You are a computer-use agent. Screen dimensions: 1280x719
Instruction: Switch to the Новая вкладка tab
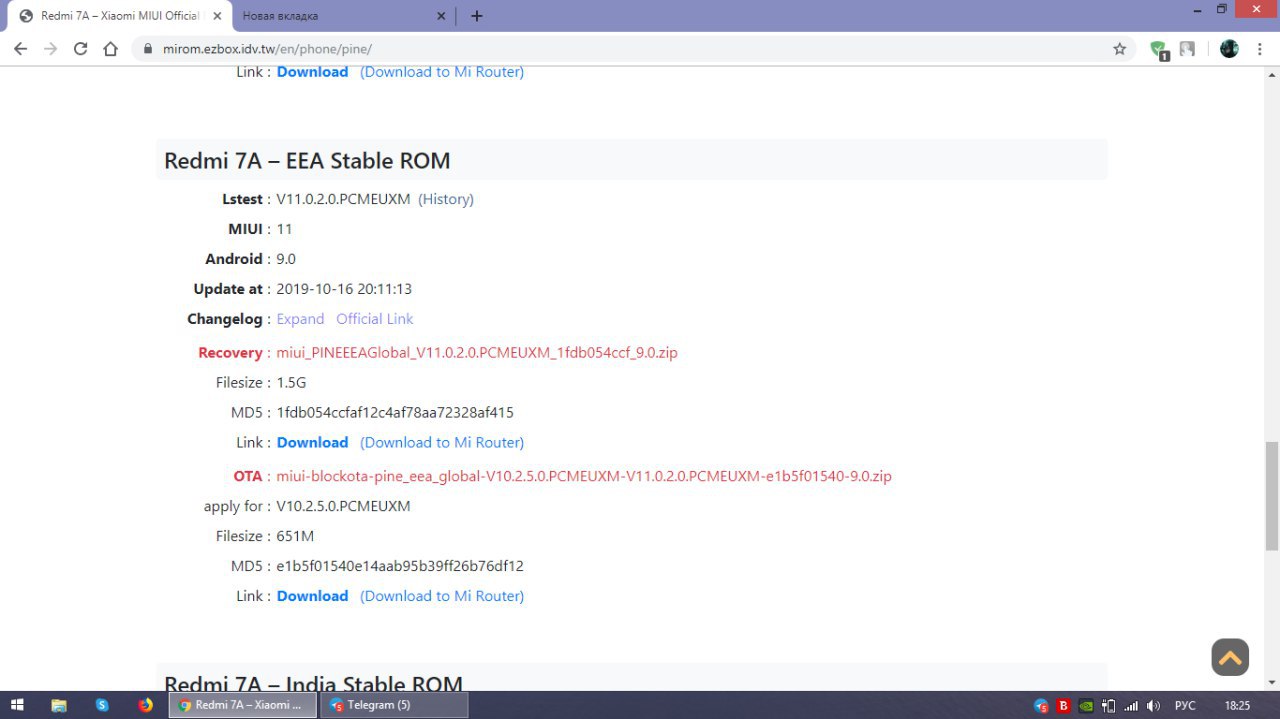(x=345, y=16)
